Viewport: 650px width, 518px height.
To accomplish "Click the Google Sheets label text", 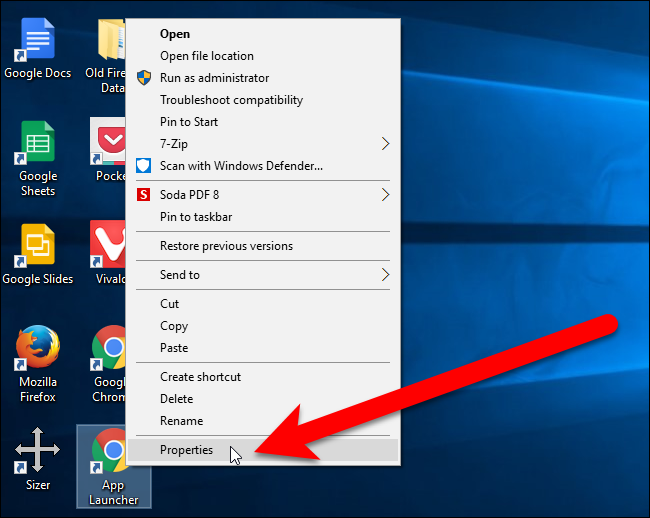I will (x=38, y=183).
